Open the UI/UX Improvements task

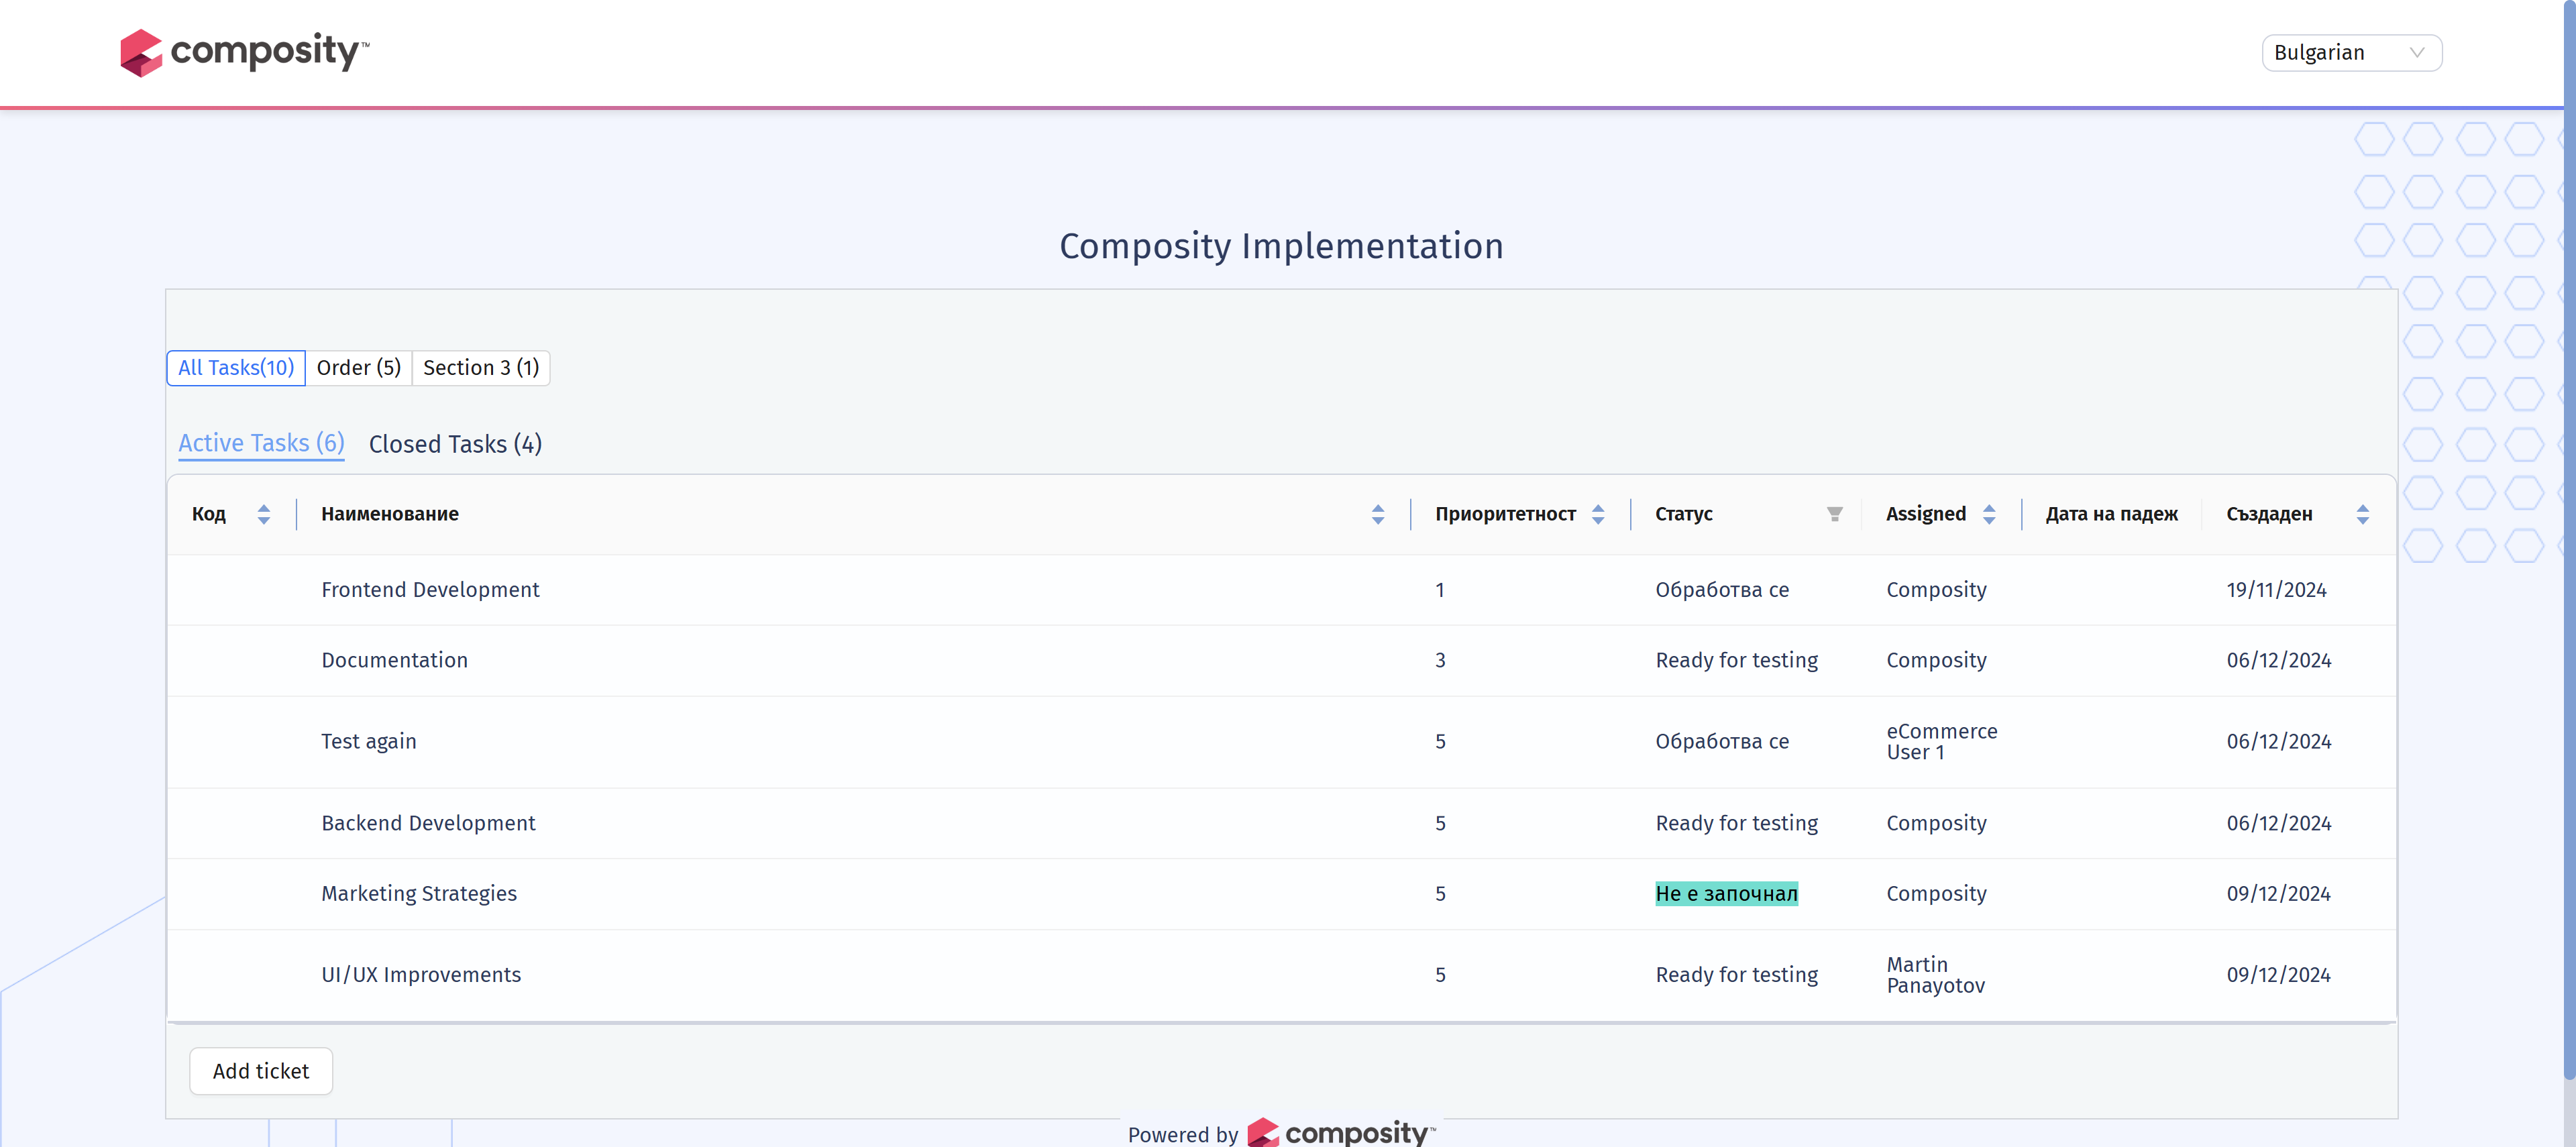click(x=421, y=974)
